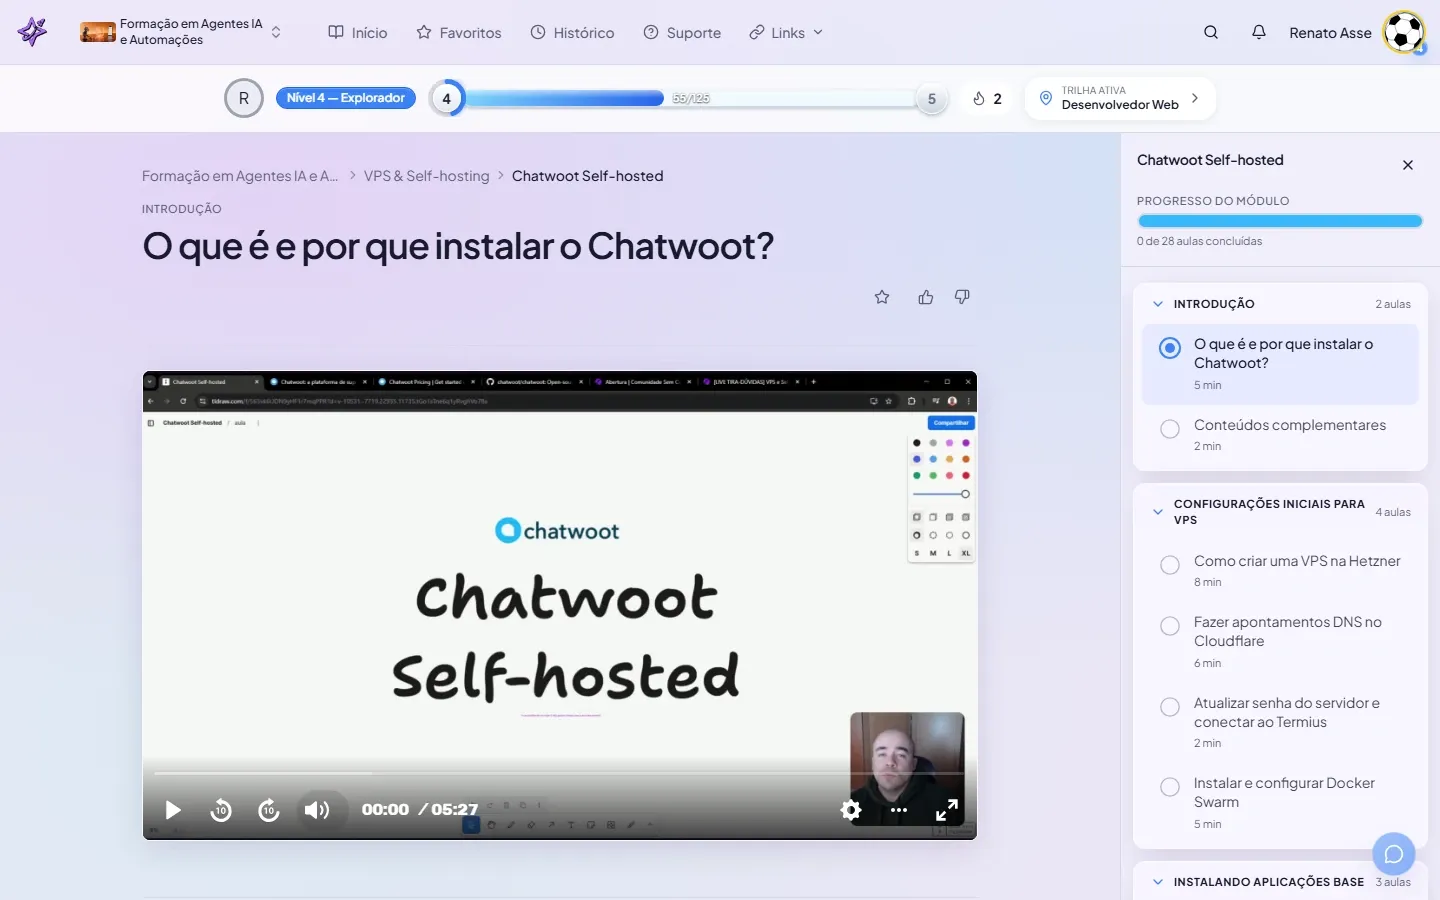This screenshot has width=1440, height=900.
Task: Click the R user avatar circle
Action: click(x=244, y=98)
